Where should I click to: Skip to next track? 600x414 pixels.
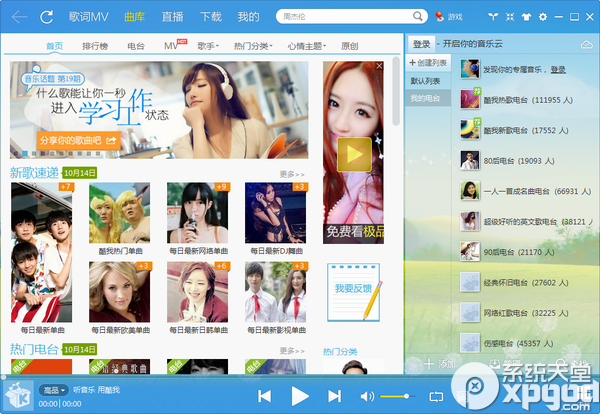coord(334,396)
